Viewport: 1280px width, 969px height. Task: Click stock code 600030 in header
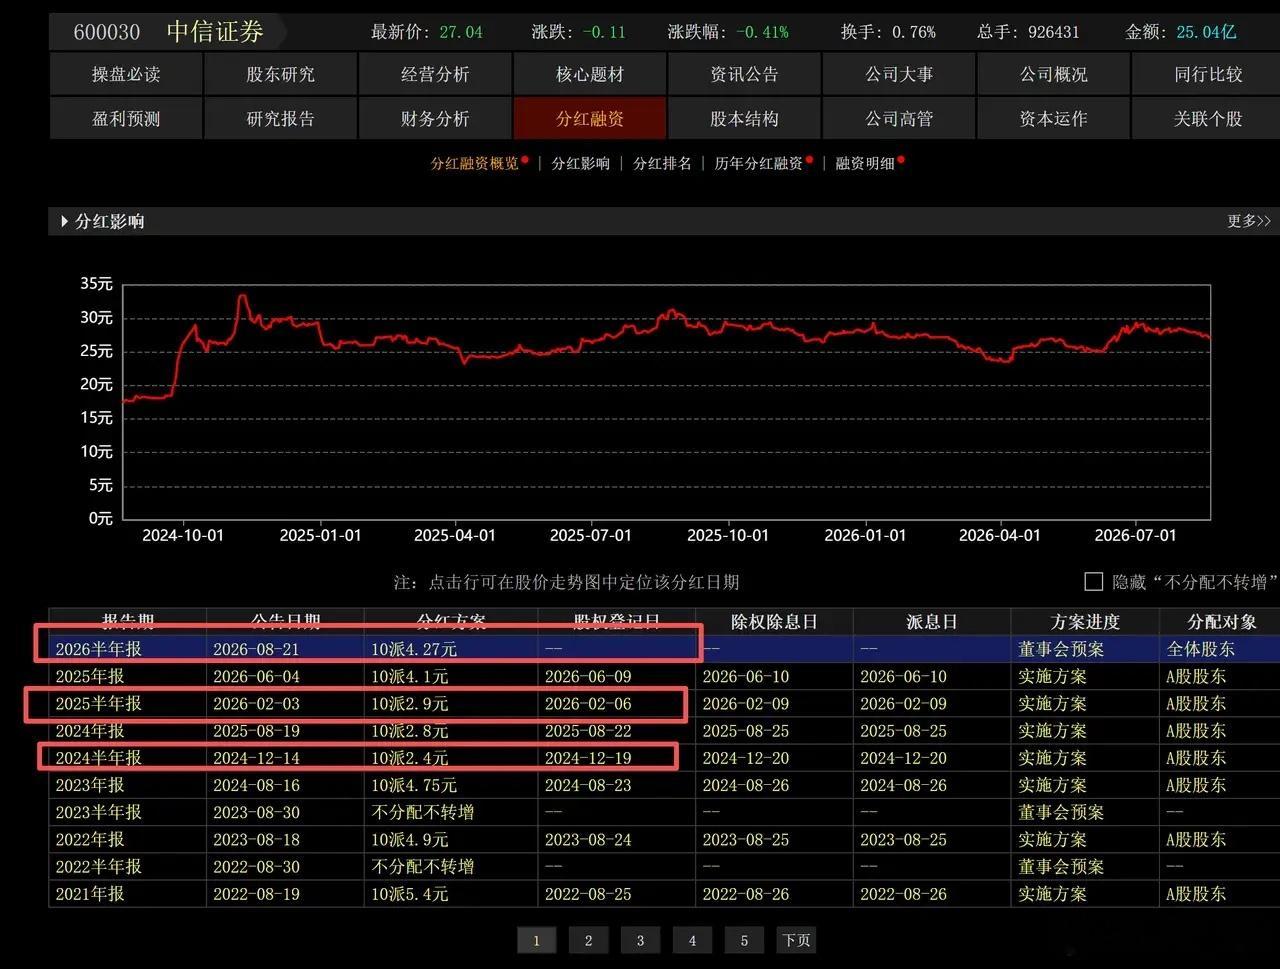click(x=107, y=32)
